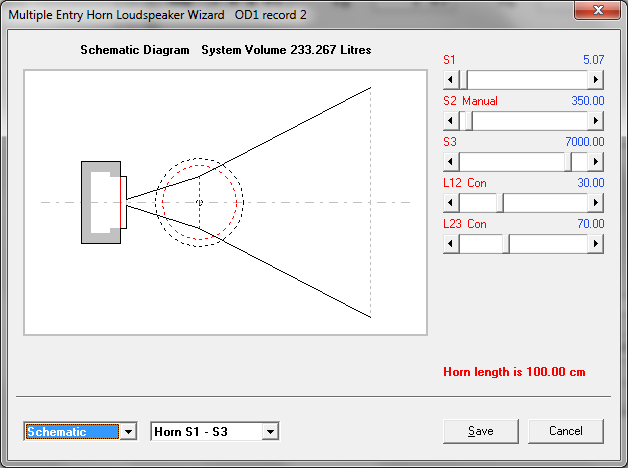Click the L23 slider right arrow
The image size is (628, 468).
pos(596,243)
